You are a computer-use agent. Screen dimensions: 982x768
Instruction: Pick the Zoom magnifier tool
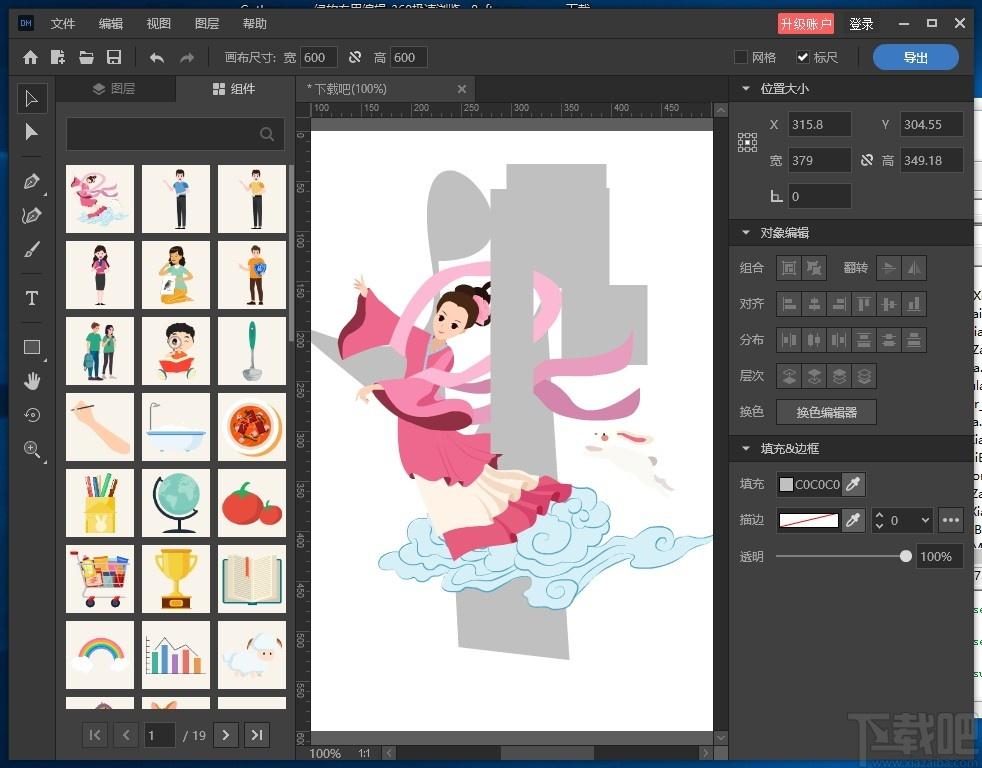[x=31, y=449]
